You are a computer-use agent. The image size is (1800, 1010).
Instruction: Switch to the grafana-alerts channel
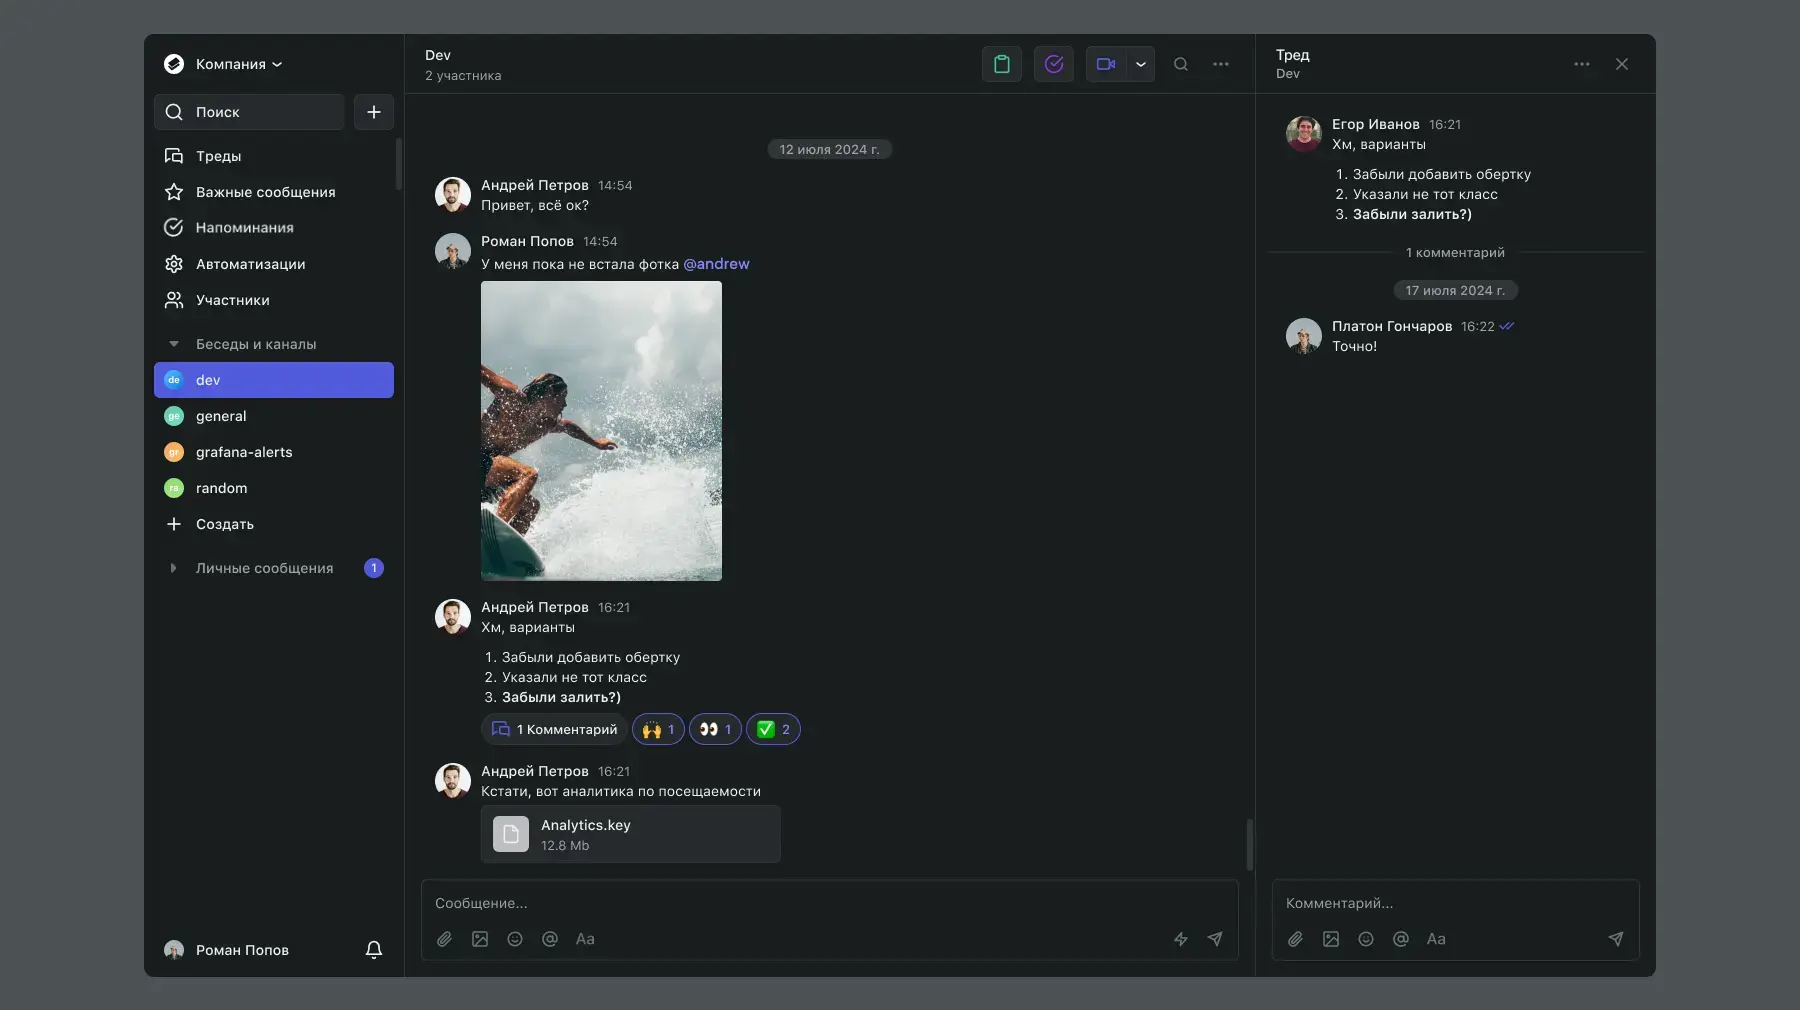[244, 452]
